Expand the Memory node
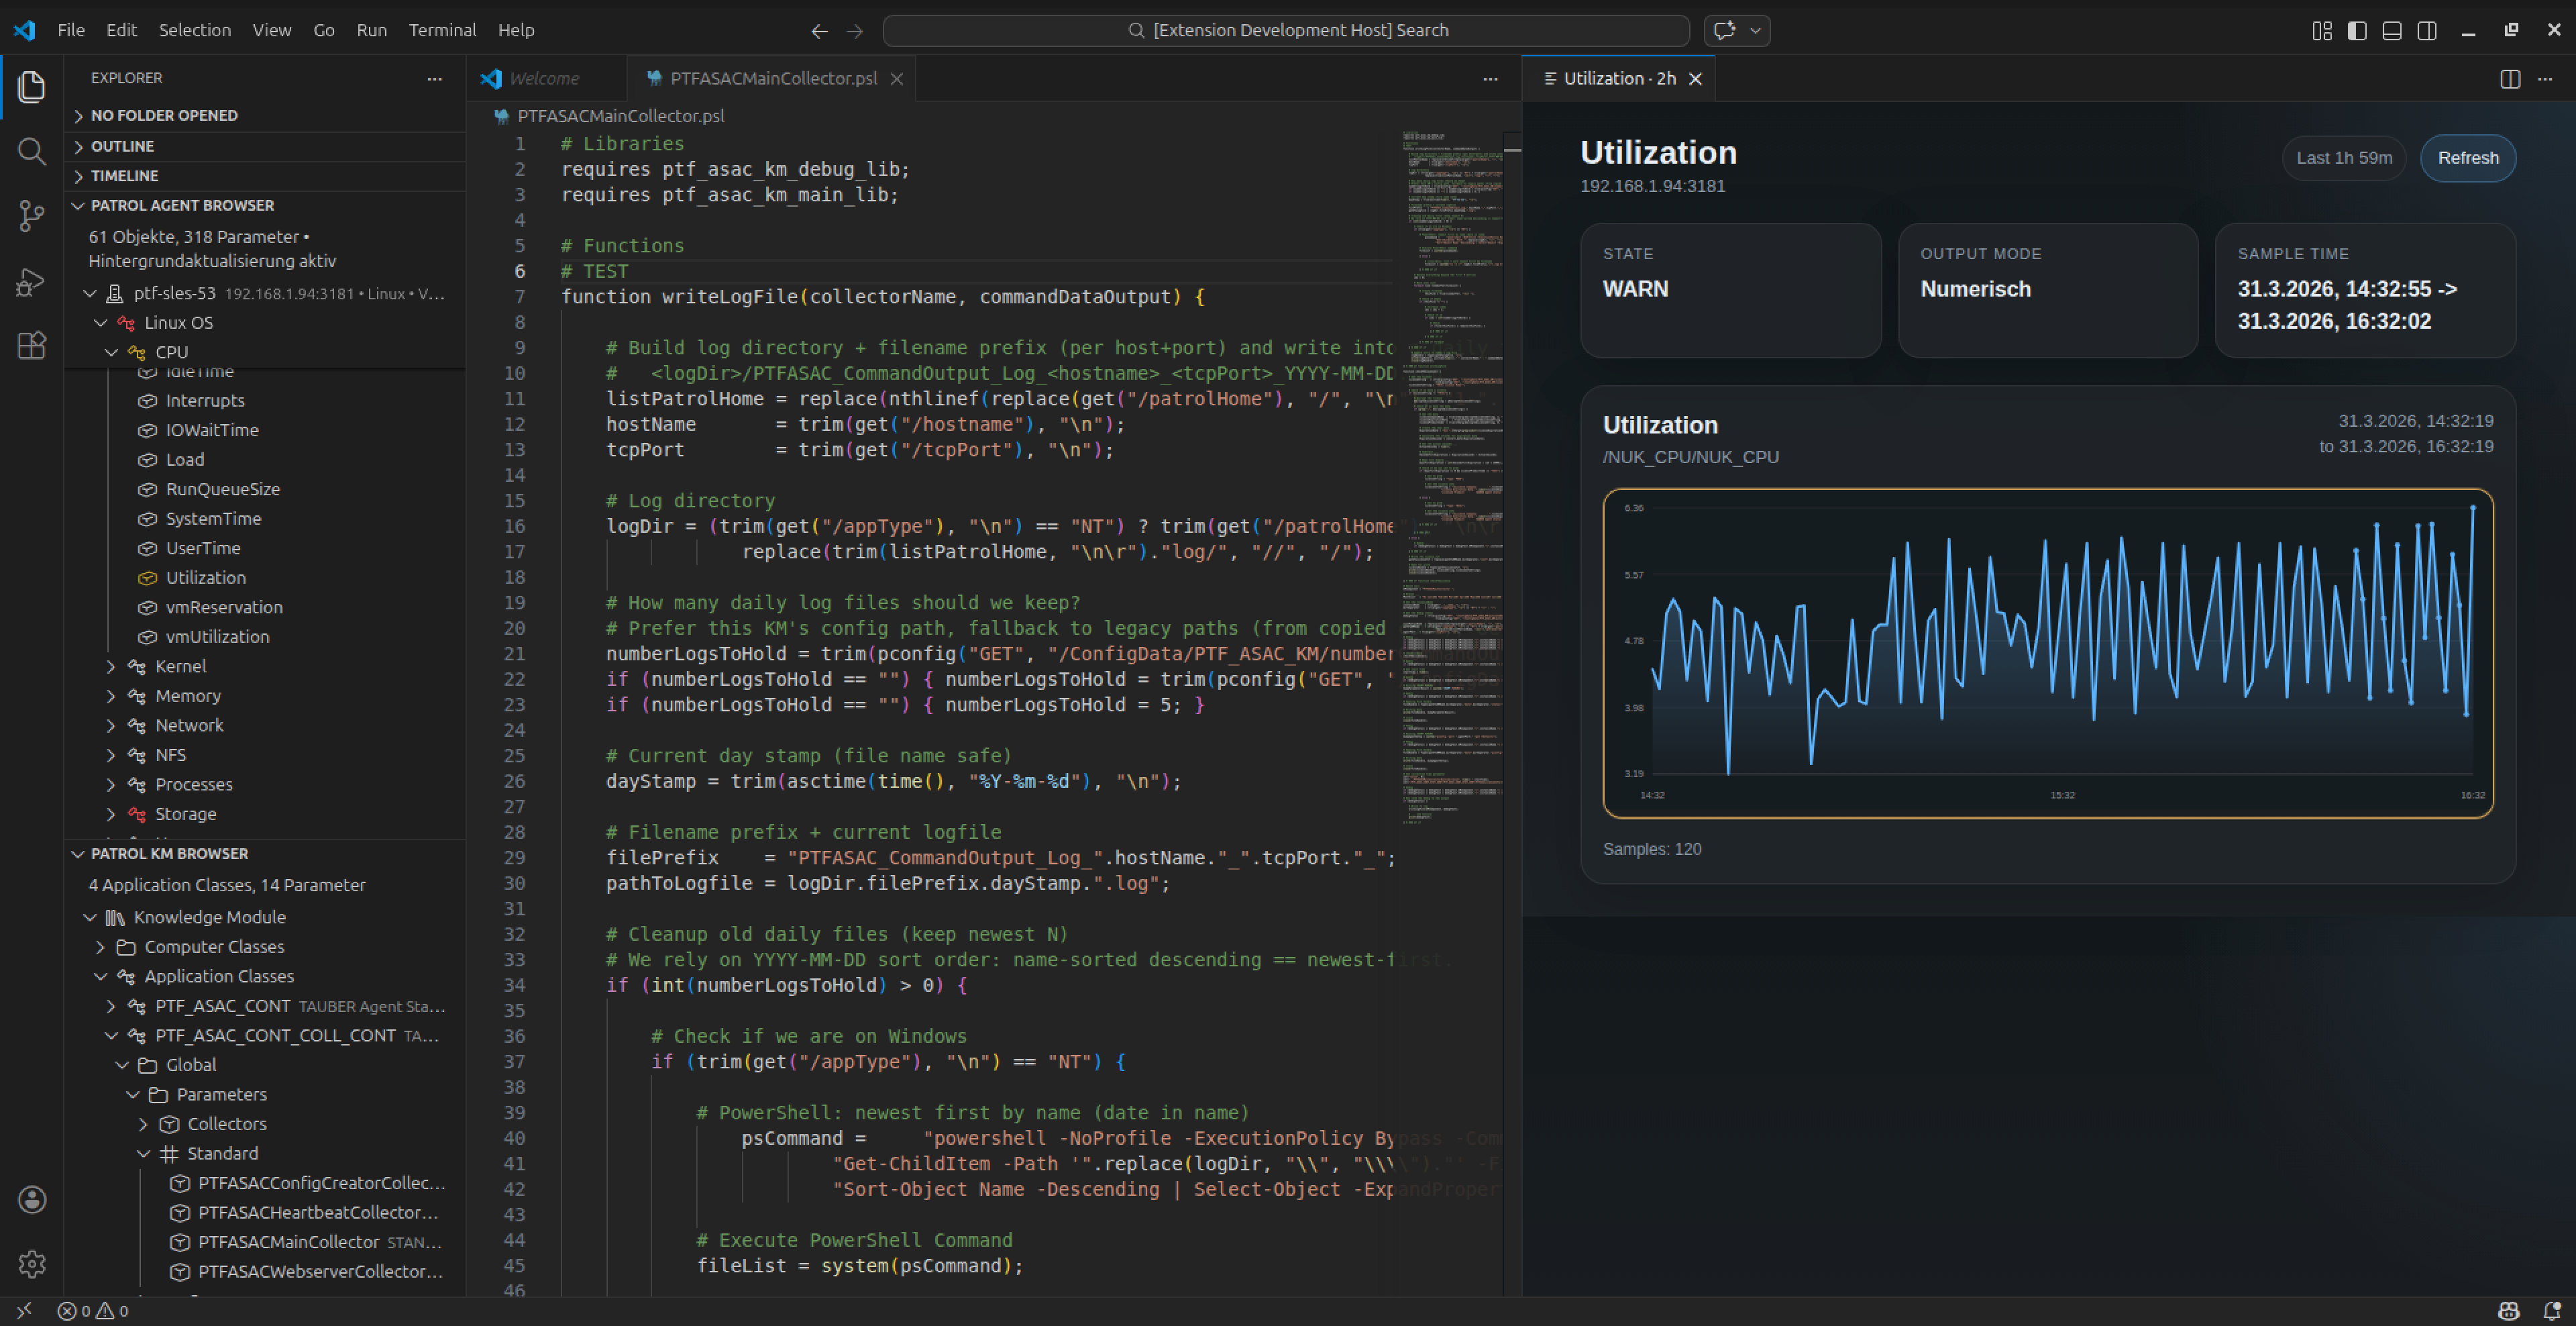 coord(112,696)
